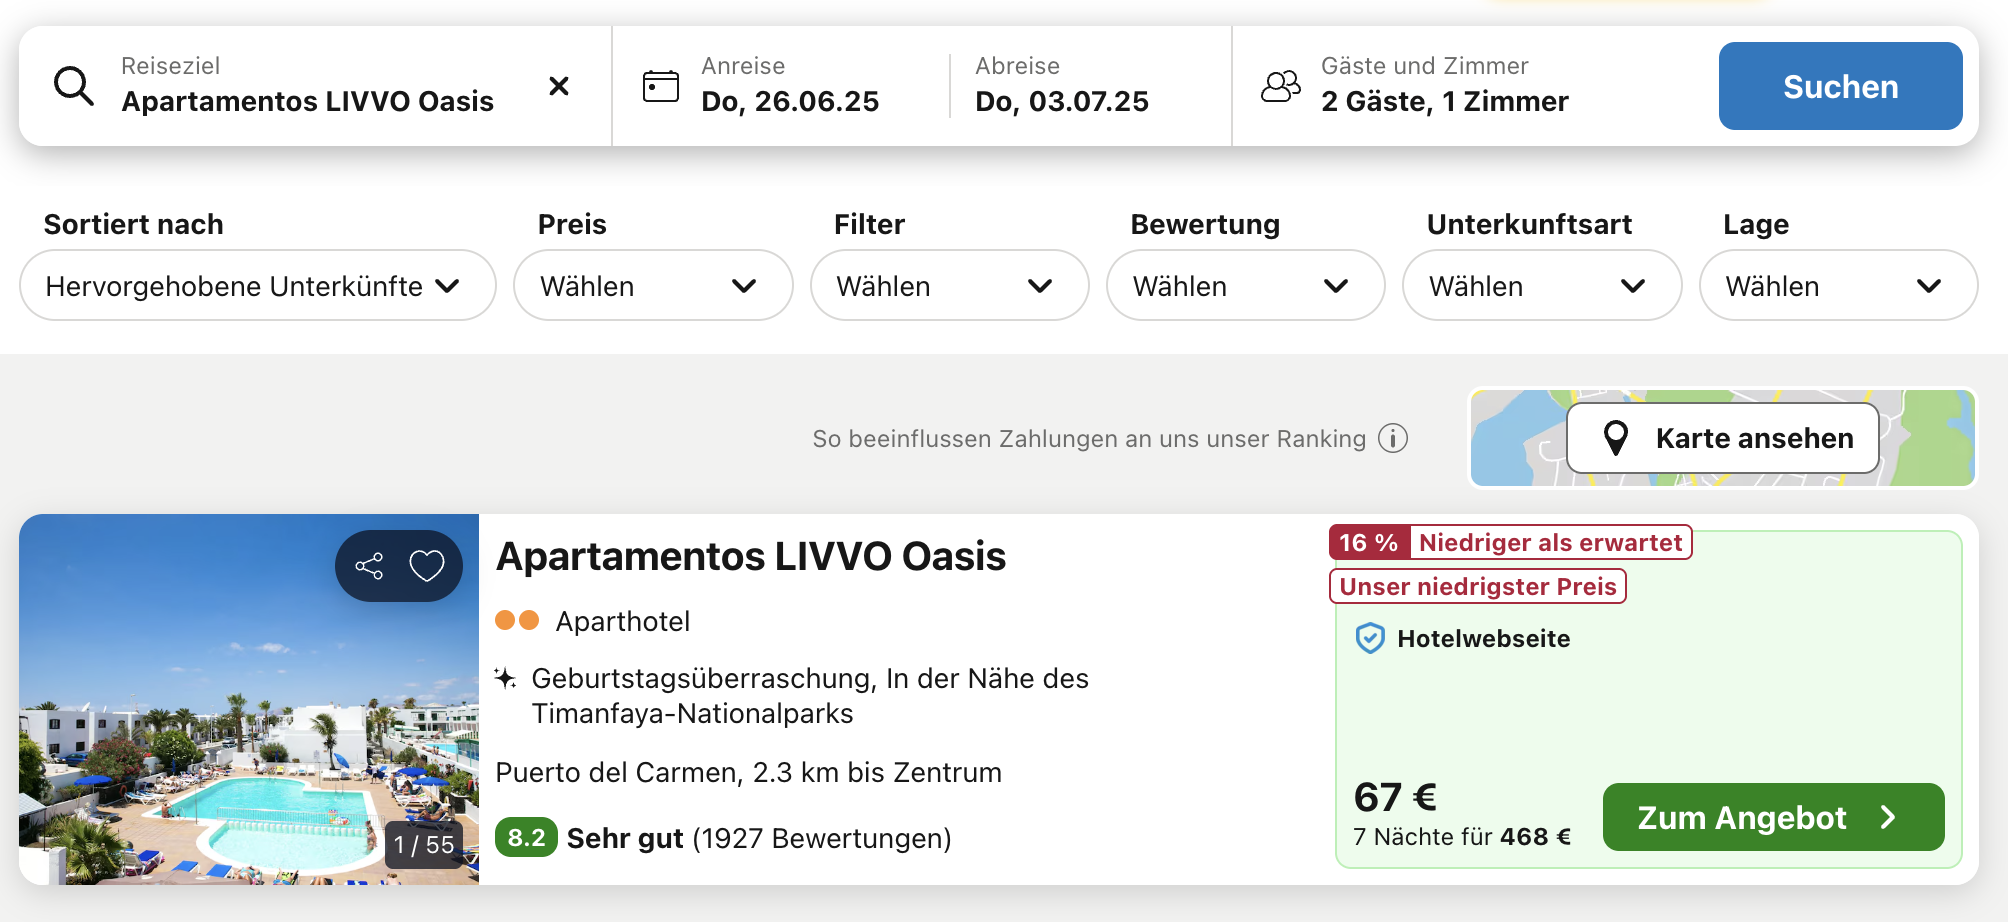Expand the Bewertung dropdown
The width and height of the screenshot is (2008, 922).
[x=1245, y=285]
